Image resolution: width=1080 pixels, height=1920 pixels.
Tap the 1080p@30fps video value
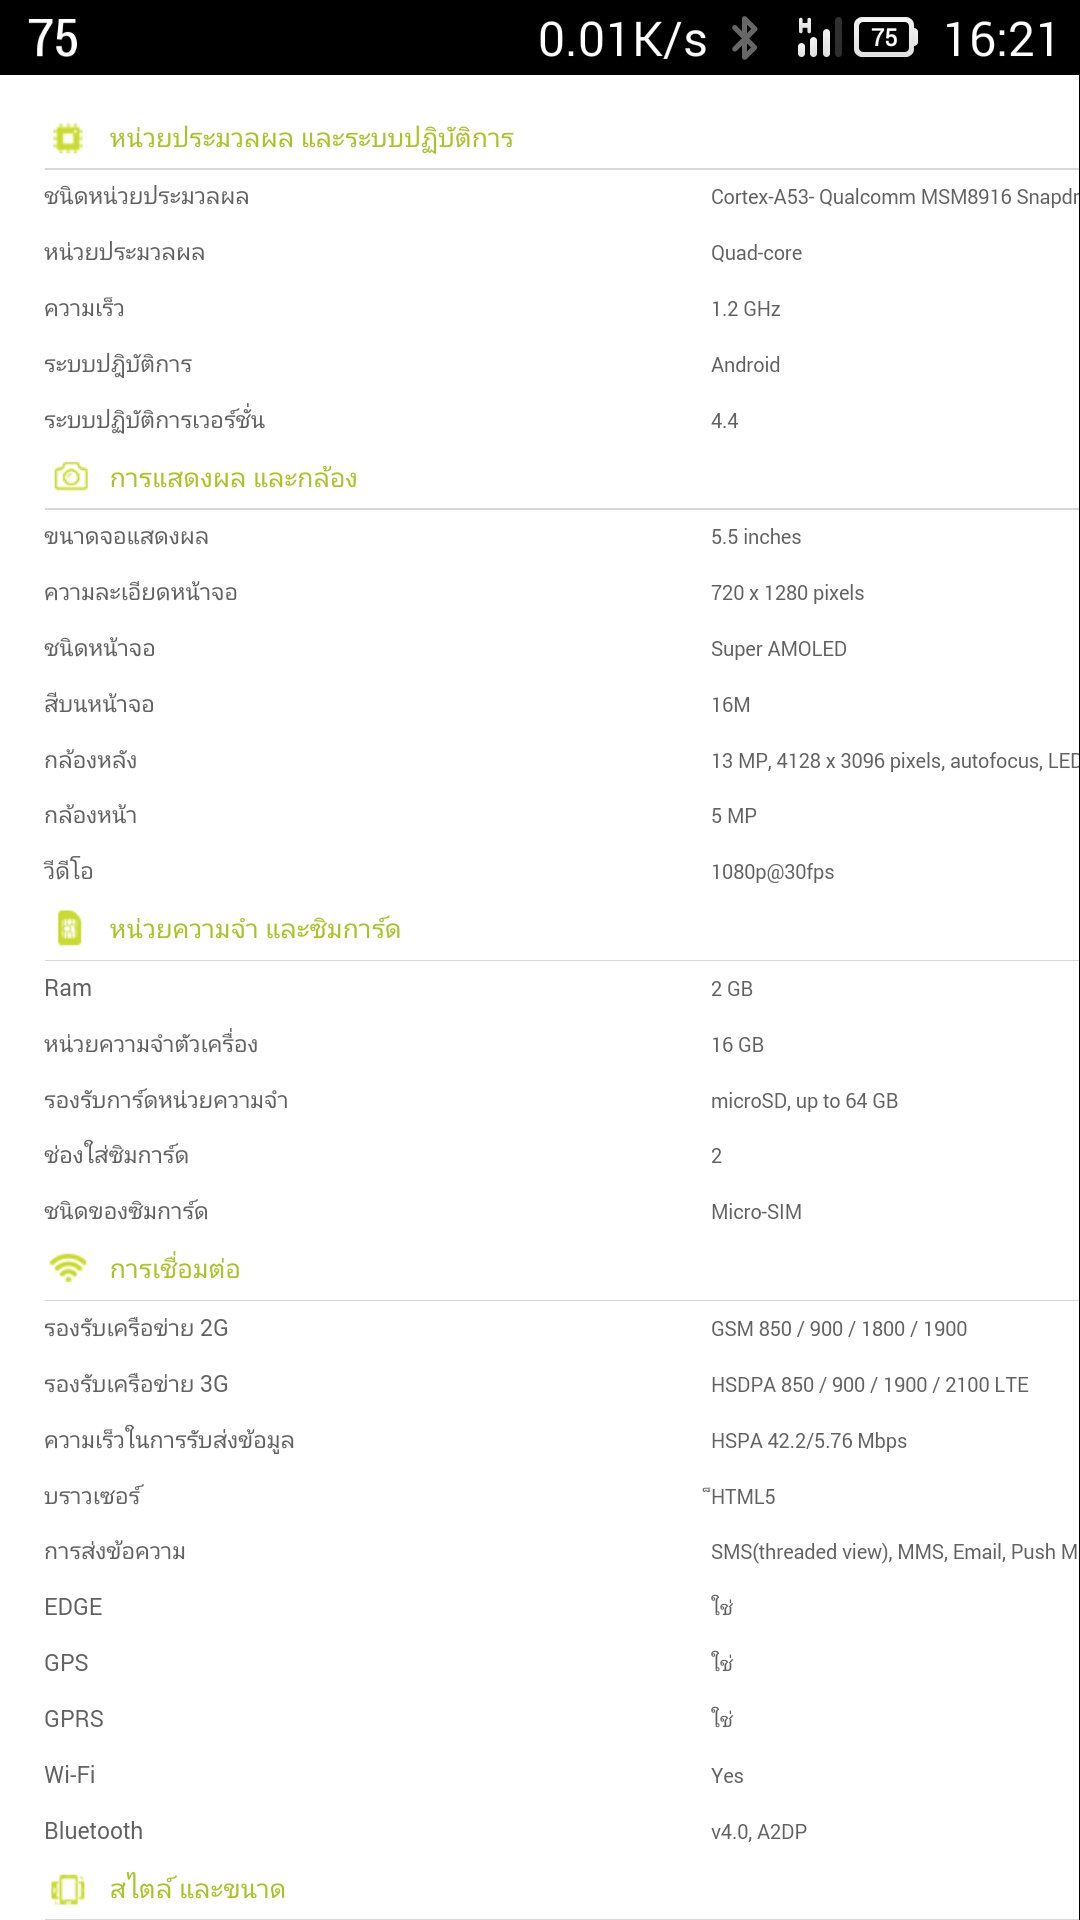[x=772, y=872]
